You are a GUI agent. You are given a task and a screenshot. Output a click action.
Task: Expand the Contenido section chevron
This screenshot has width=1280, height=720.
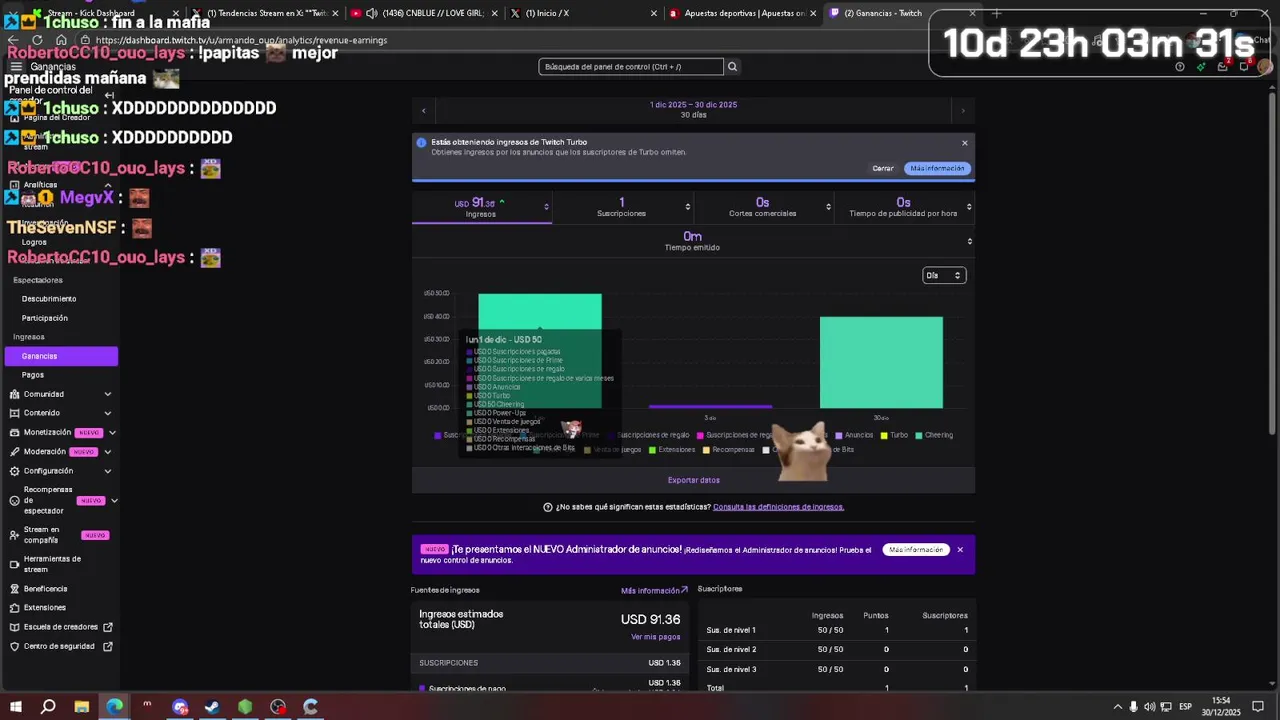click(108, 413)
